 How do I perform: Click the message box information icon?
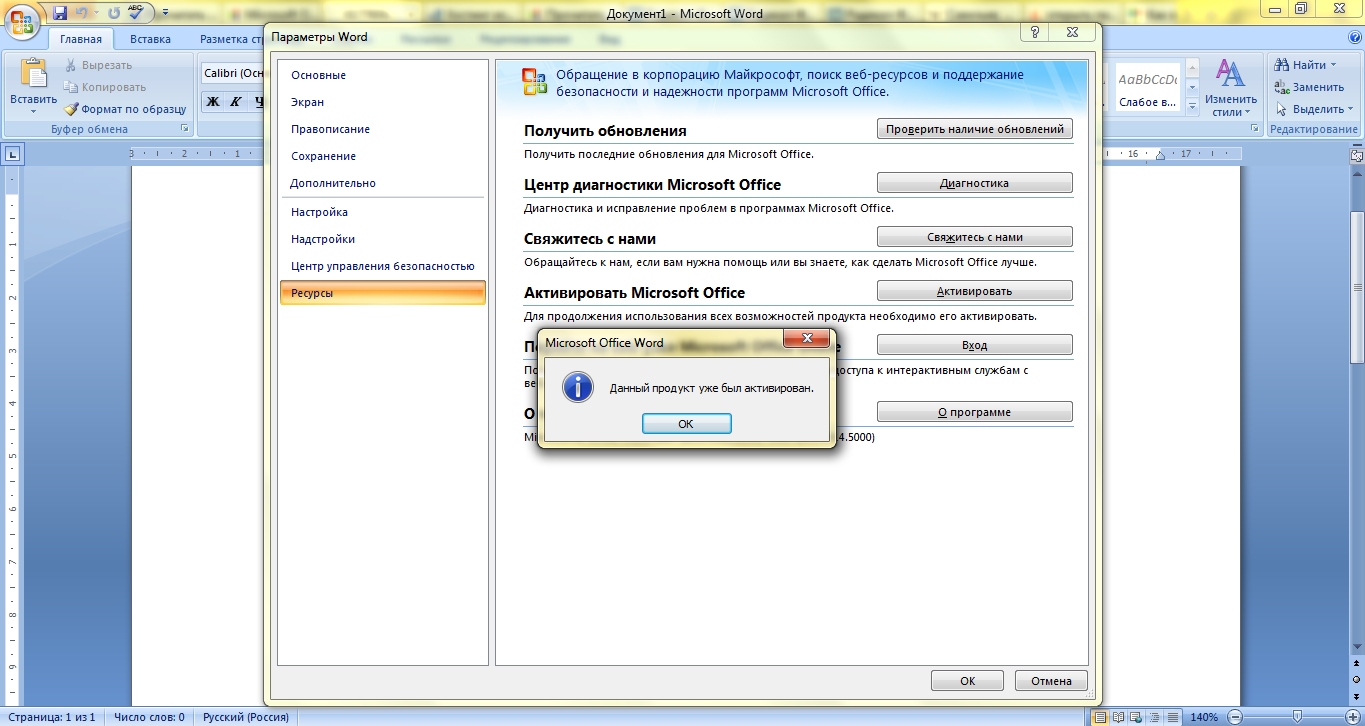click(578, 388)
